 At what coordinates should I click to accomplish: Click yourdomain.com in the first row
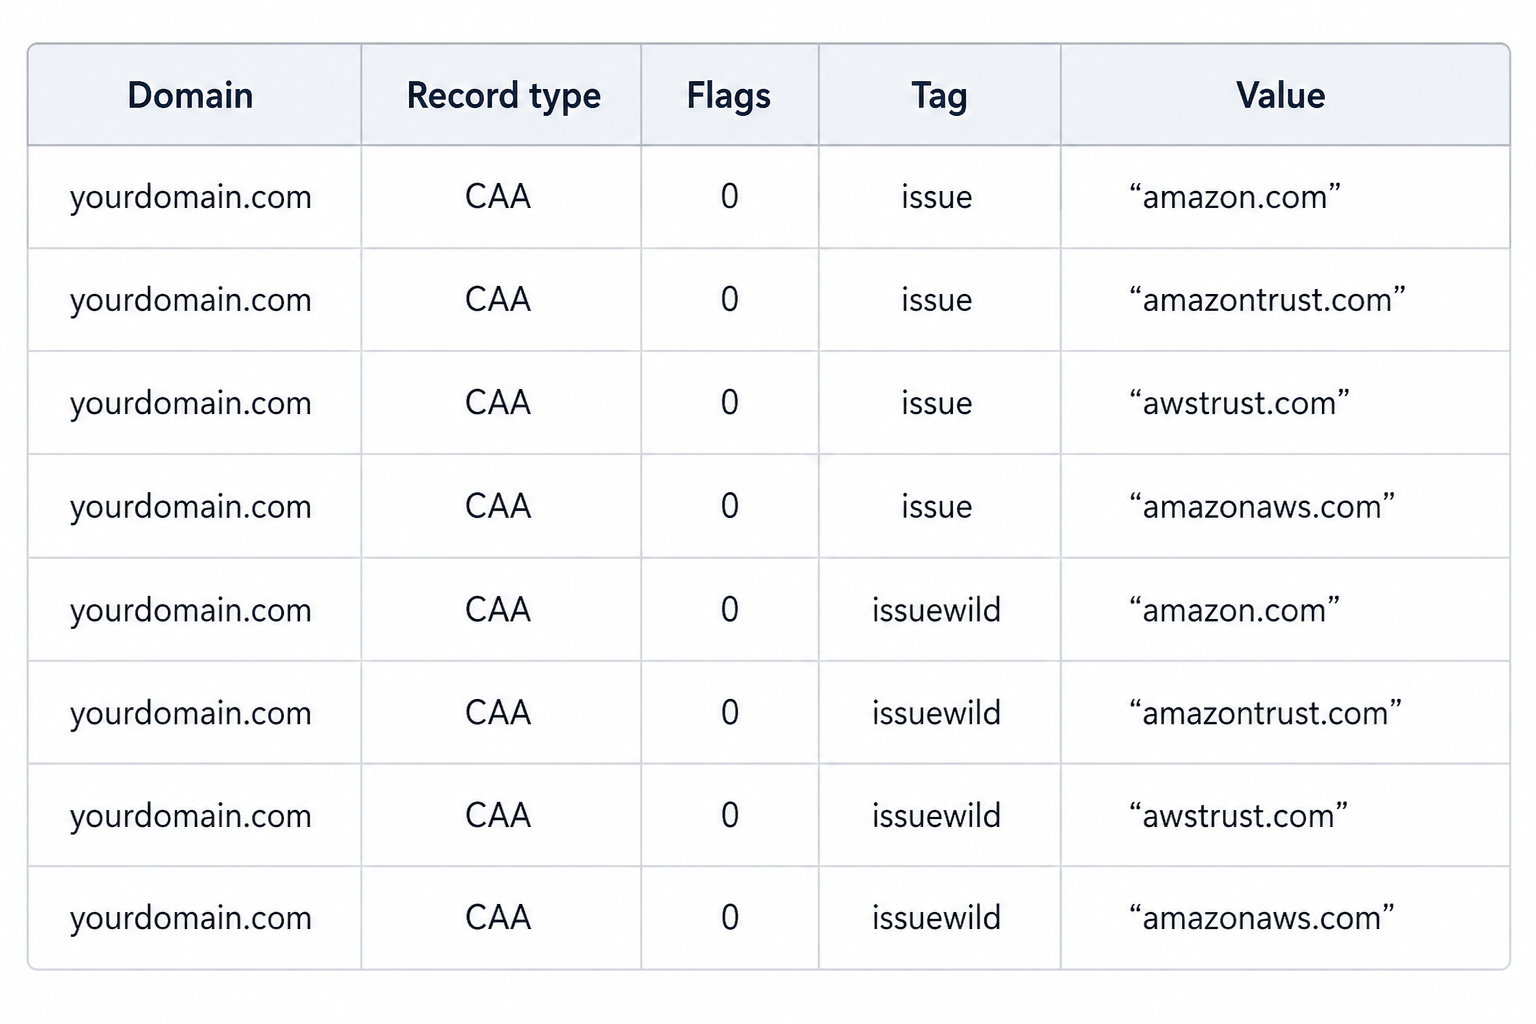point(191,197)
